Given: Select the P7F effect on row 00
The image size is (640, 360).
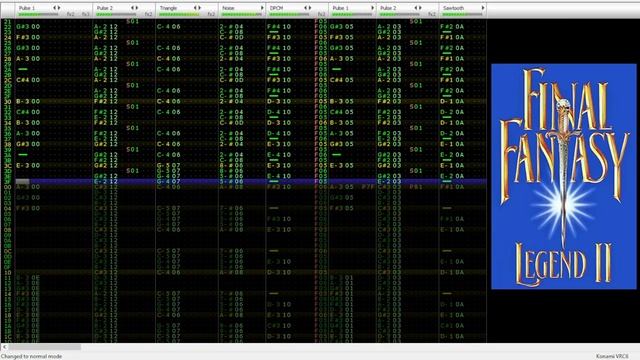Looking at the screenshot, I should tap(368, 187).
